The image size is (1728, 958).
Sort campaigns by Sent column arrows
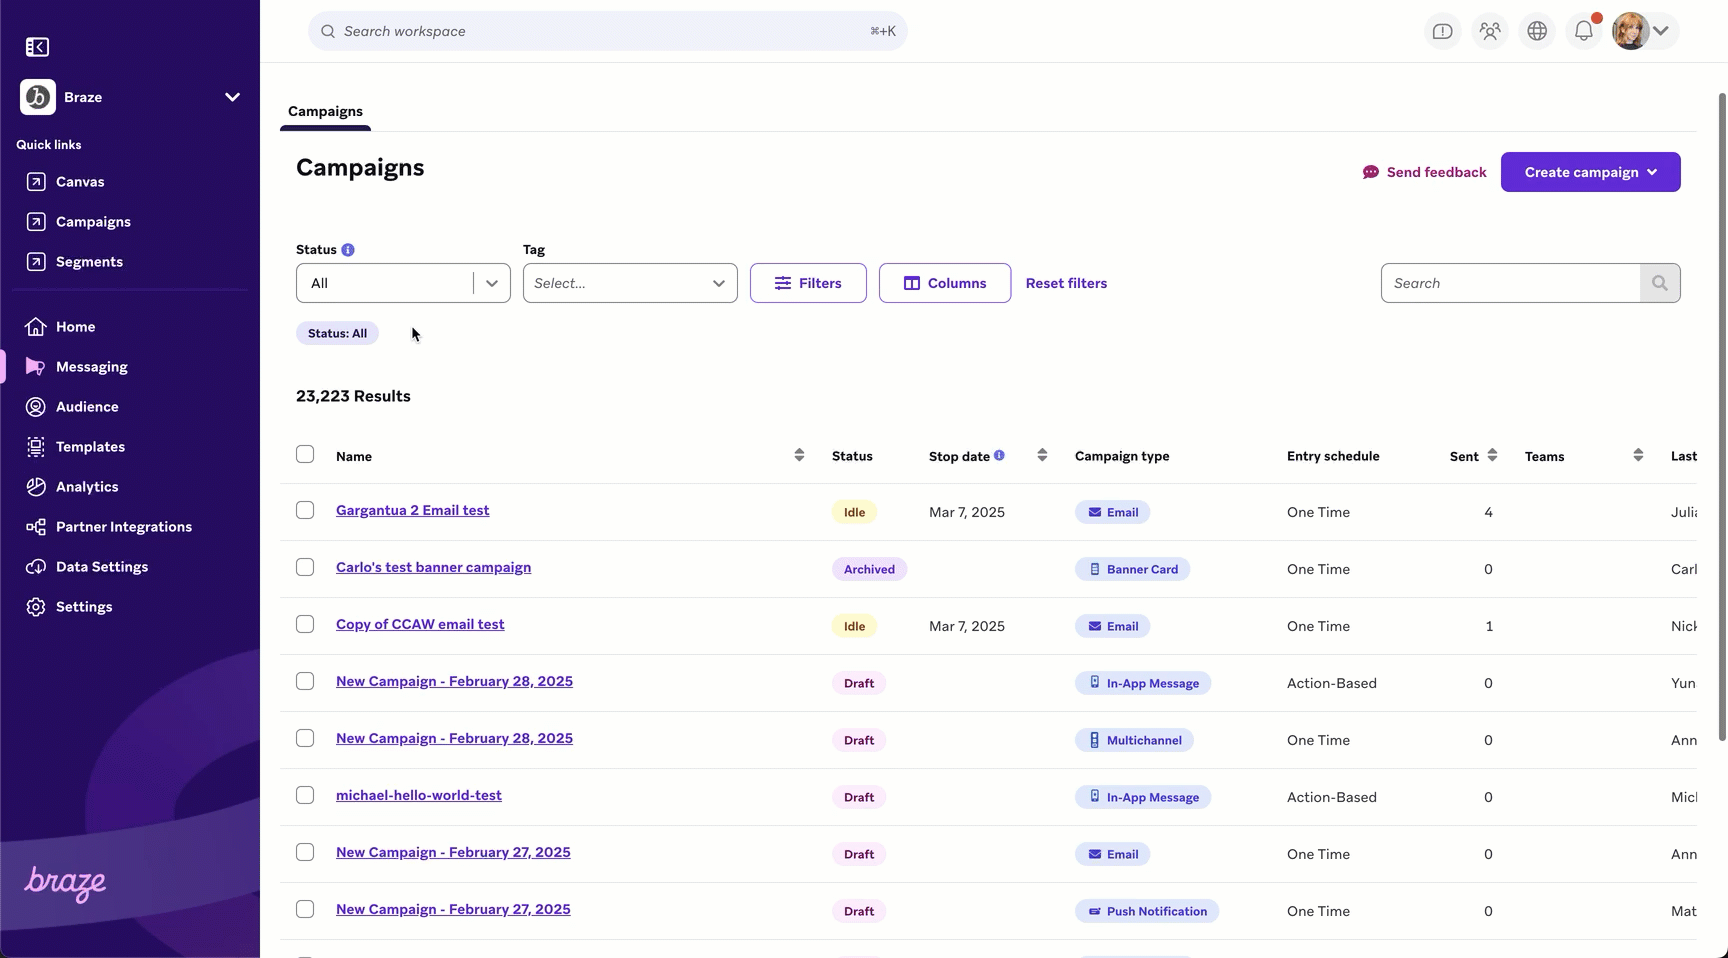[x=1492, y=455]
